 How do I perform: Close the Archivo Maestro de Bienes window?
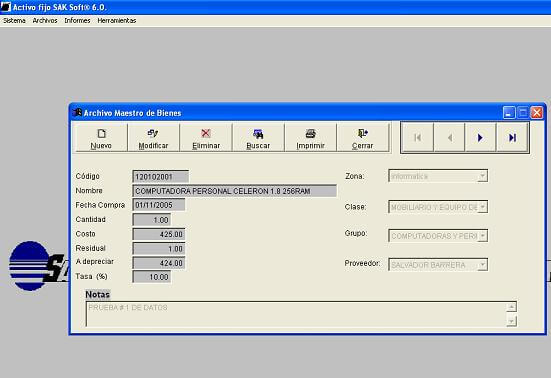point(537,113)
